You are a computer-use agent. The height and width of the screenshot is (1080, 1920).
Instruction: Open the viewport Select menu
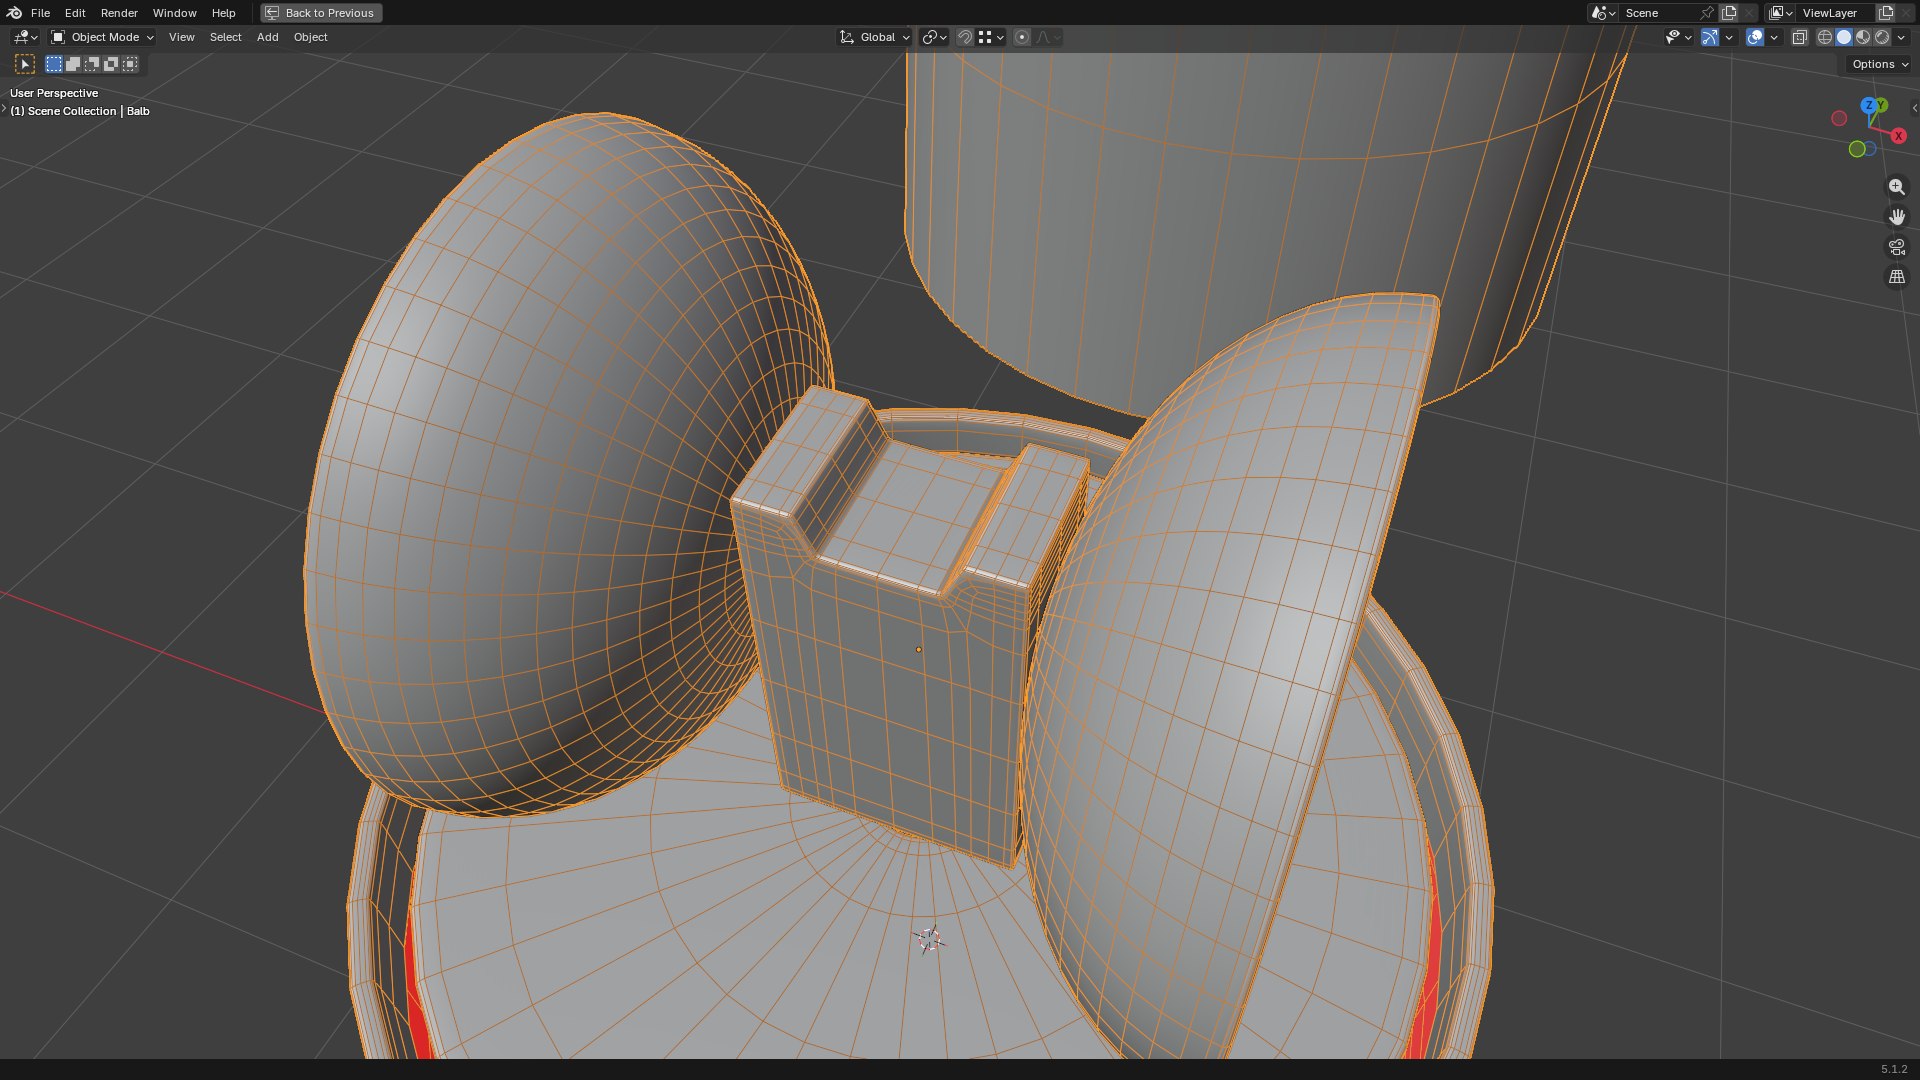225,37
